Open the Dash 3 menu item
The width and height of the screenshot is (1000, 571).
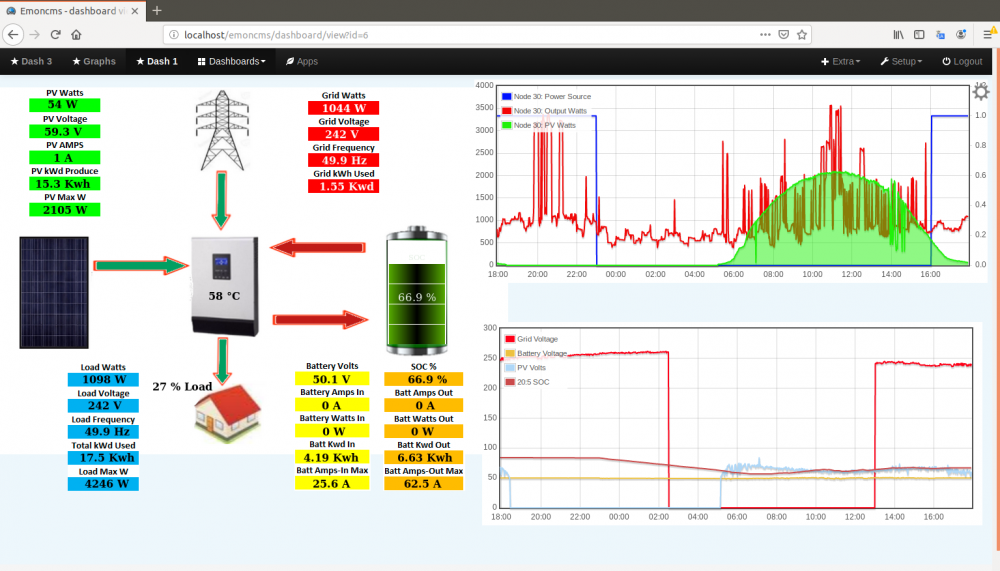[x=31, y=61]
